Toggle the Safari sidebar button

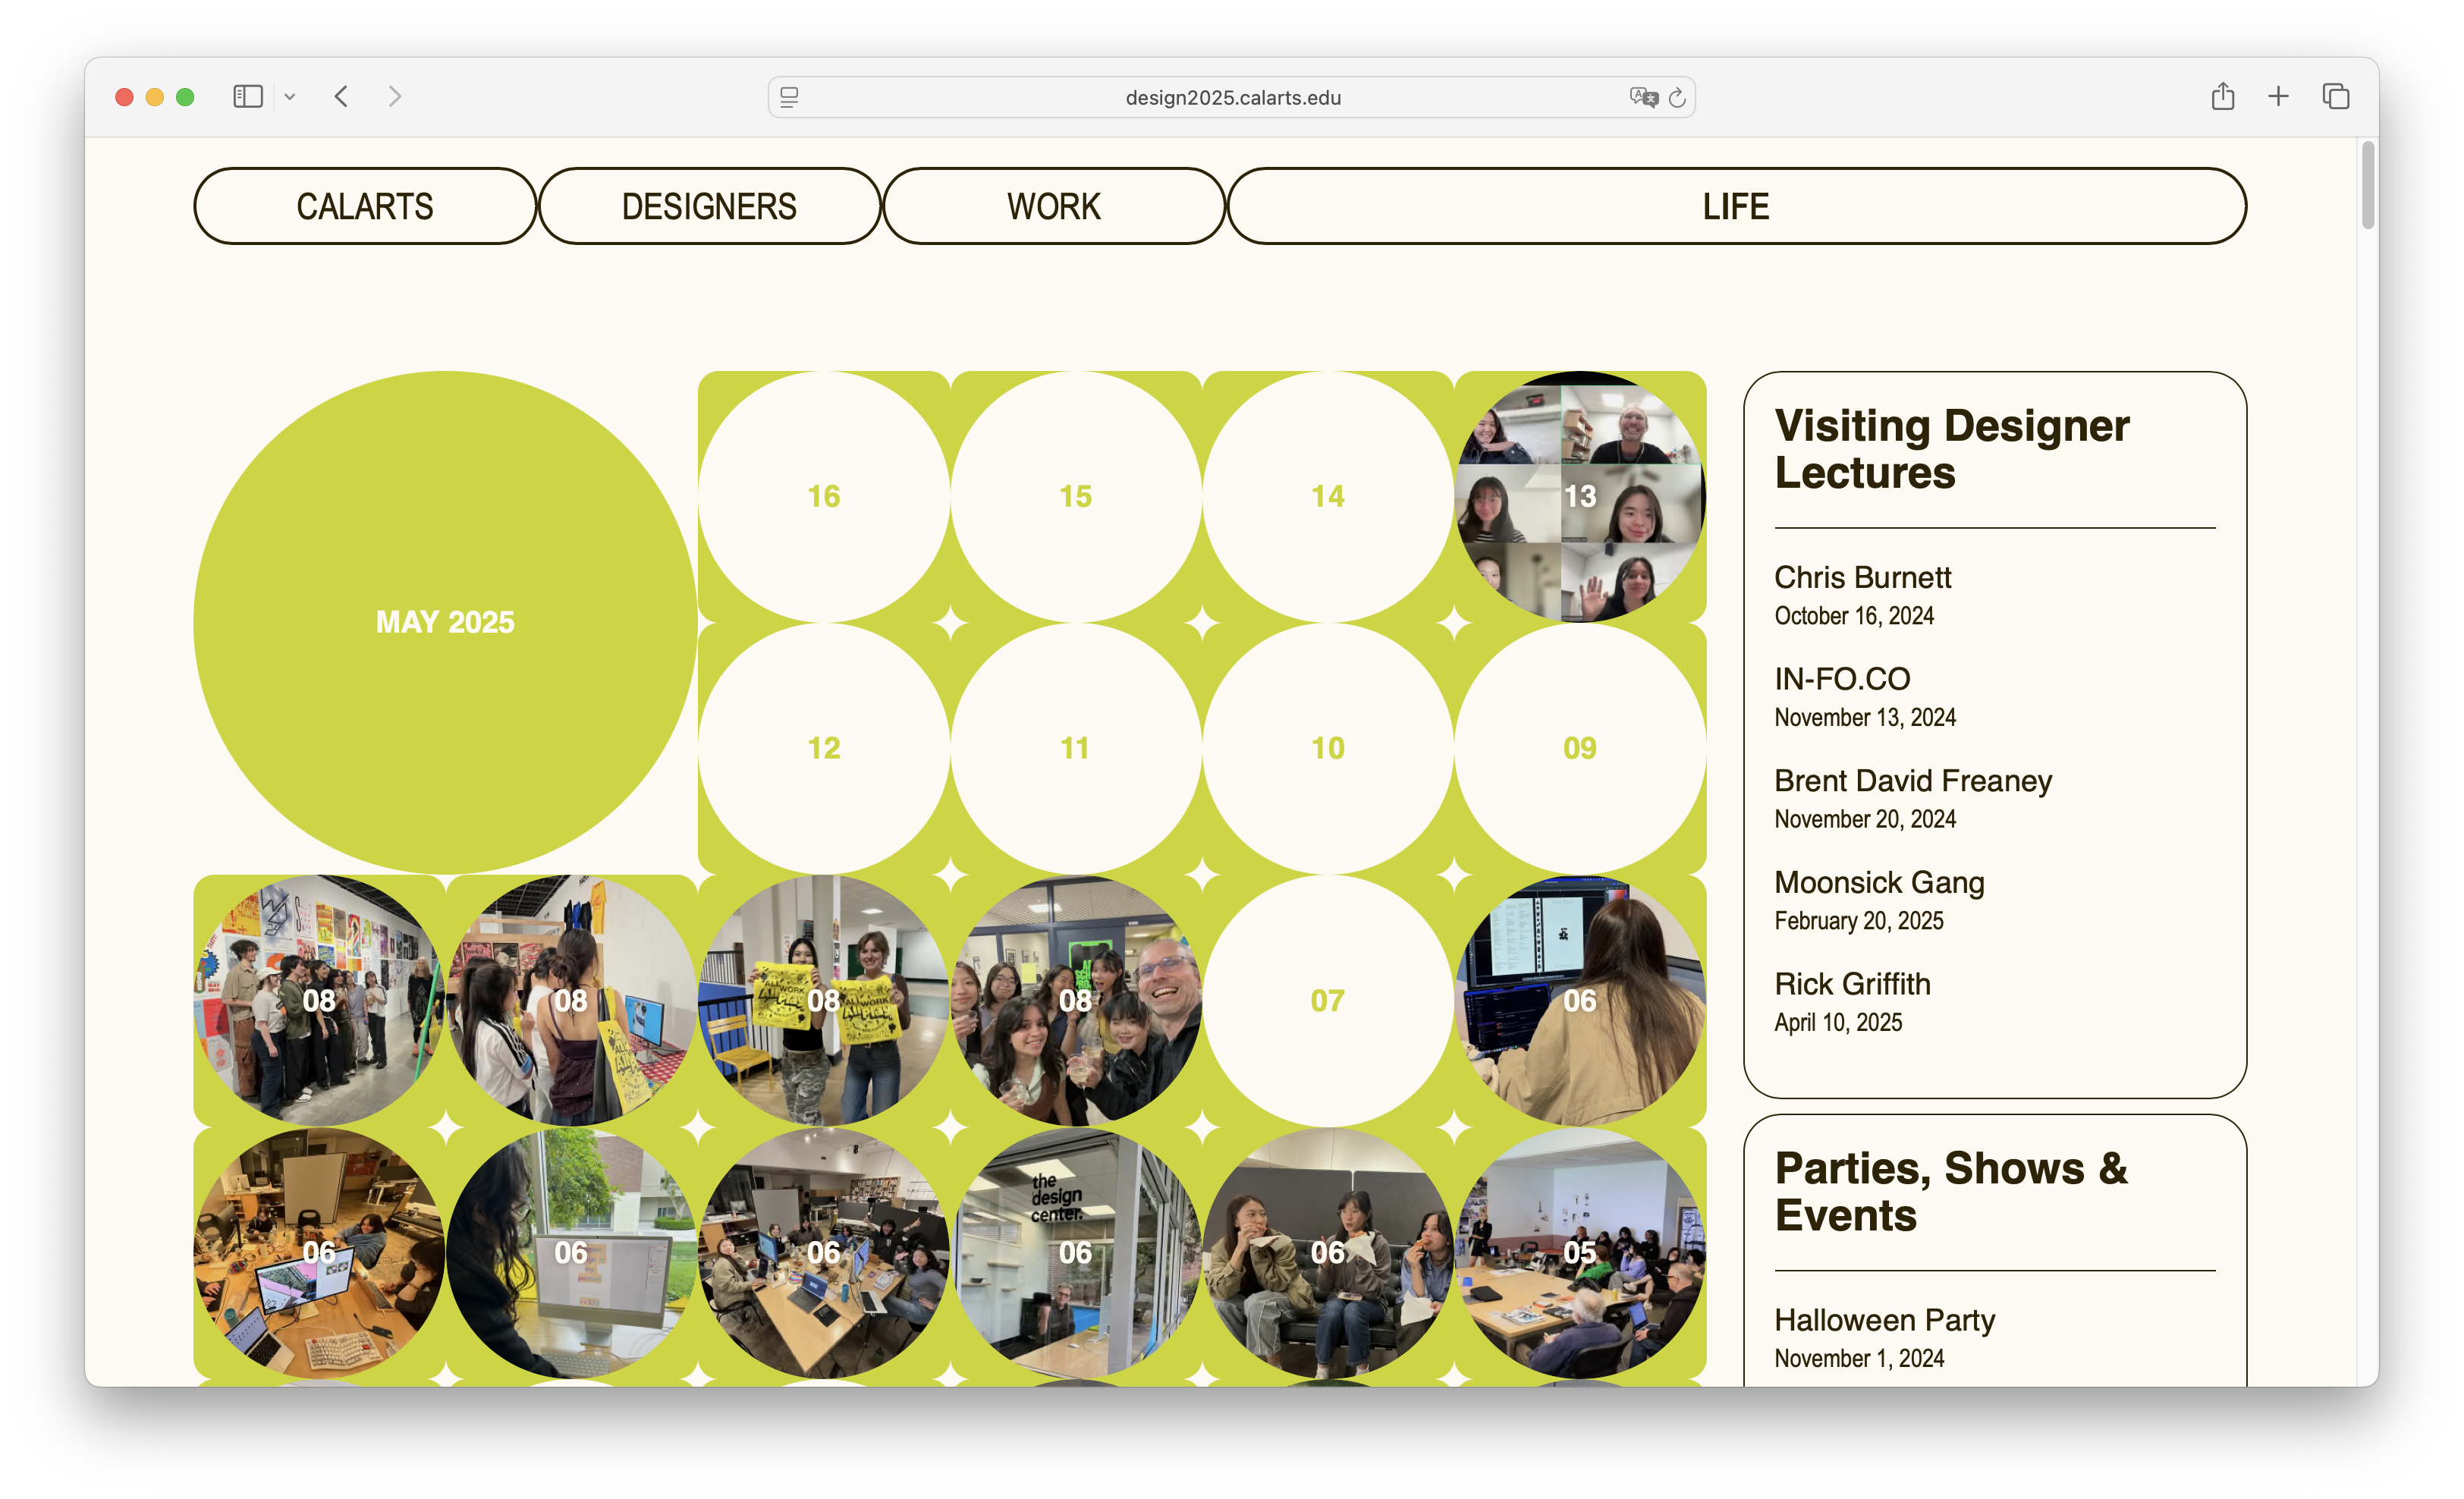(247, 97)
